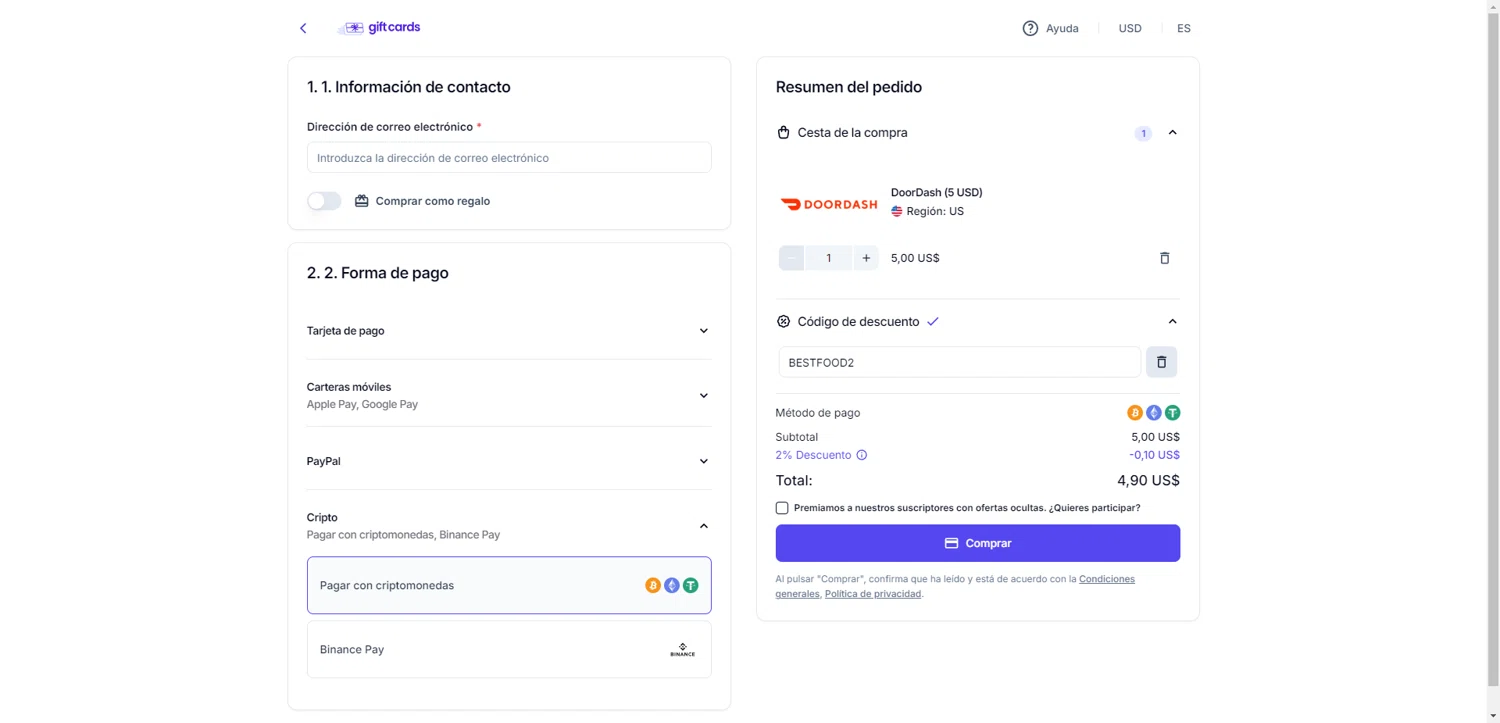
Task: Change currency from USD
Action: point(1130,28)
